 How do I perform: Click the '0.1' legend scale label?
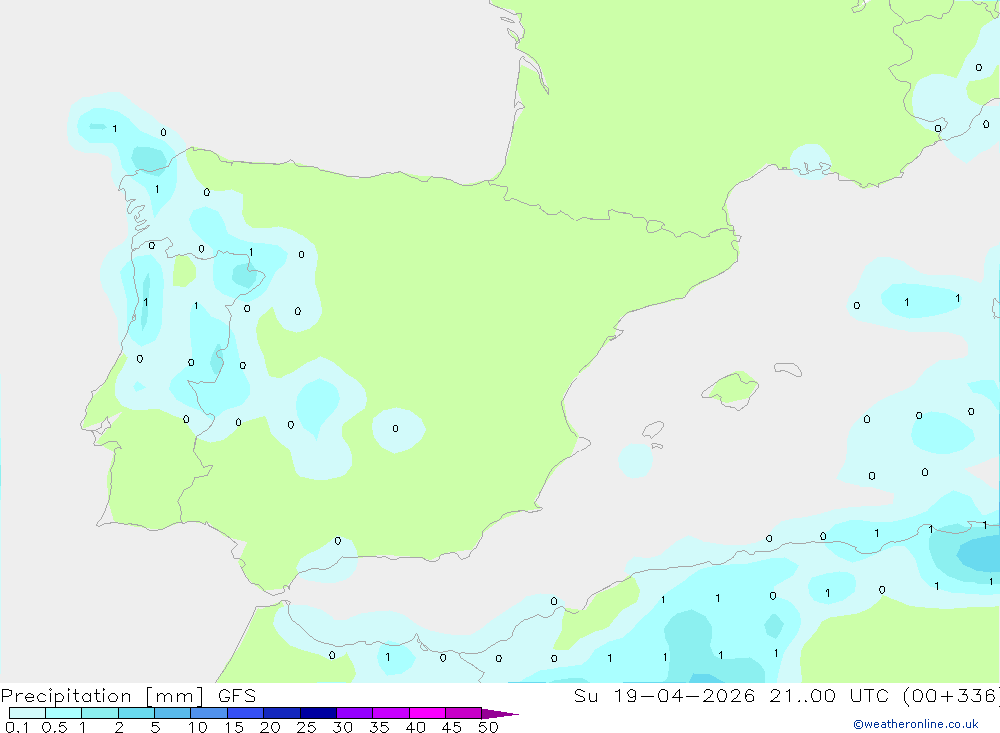pos(17,727)
